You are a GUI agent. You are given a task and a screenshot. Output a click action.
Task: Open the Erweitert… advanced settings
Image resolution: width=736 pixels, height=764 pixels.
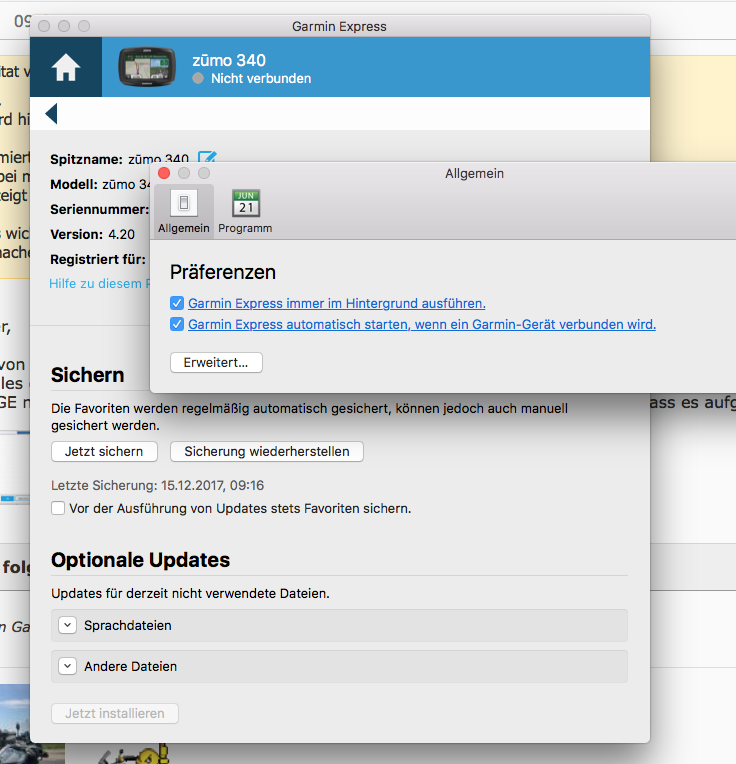pyautogui.click(x=216, y=362)
